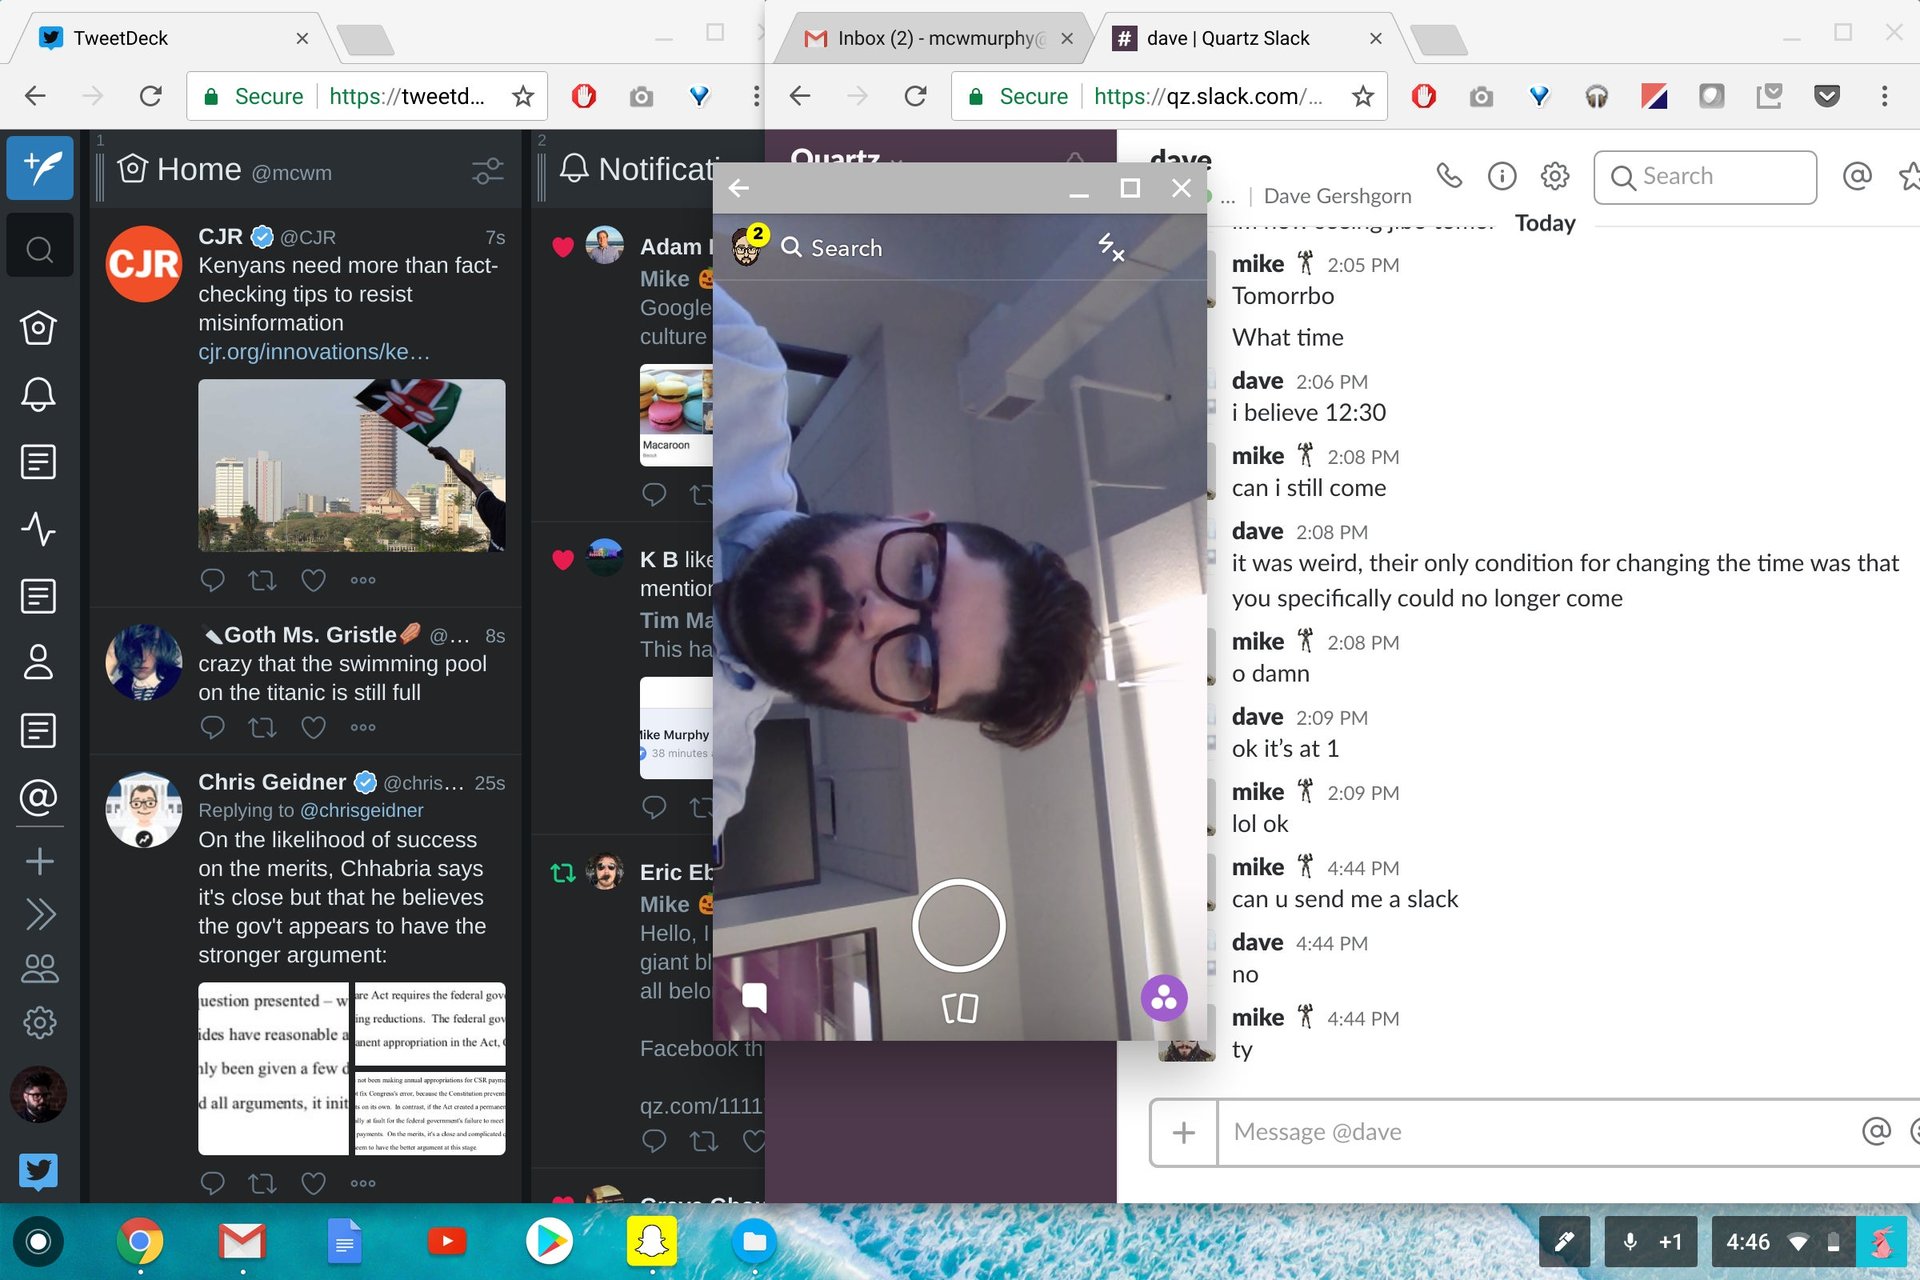Screen dimensions: 1920x1280
Task: Show Slack mentions and activity
Action: tap(1857, 176)
